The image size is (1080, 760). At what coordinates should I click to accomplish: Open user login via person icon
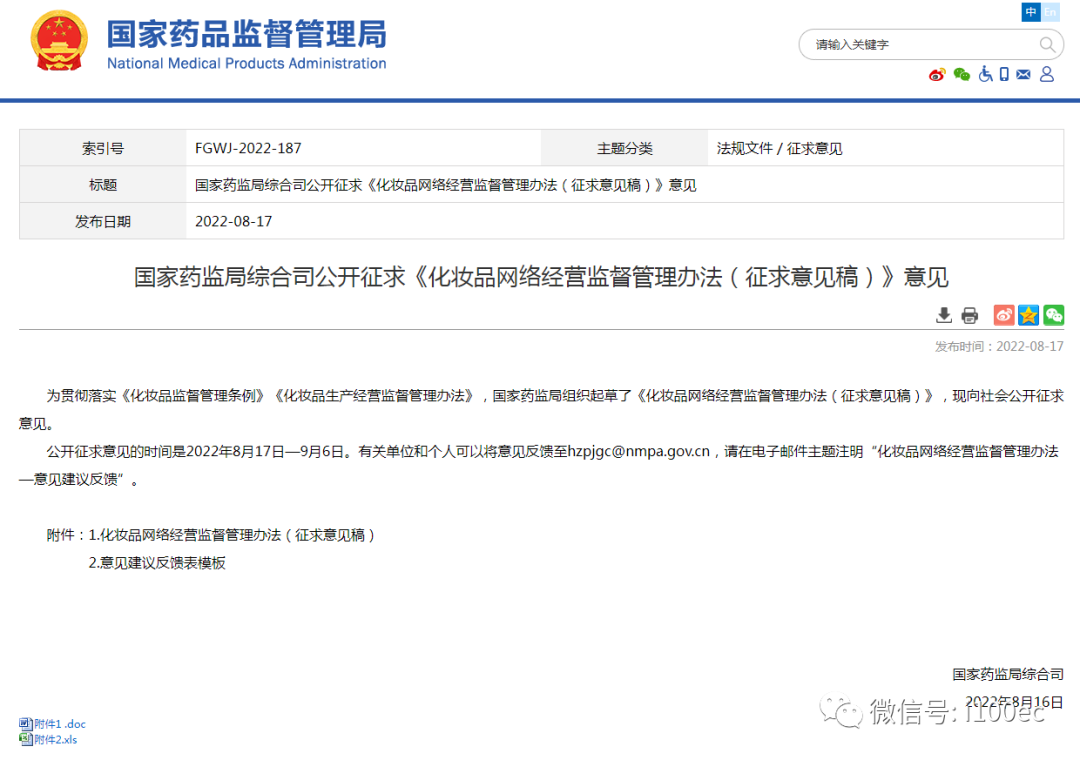pyautogui.click(x=1047, y=74)
